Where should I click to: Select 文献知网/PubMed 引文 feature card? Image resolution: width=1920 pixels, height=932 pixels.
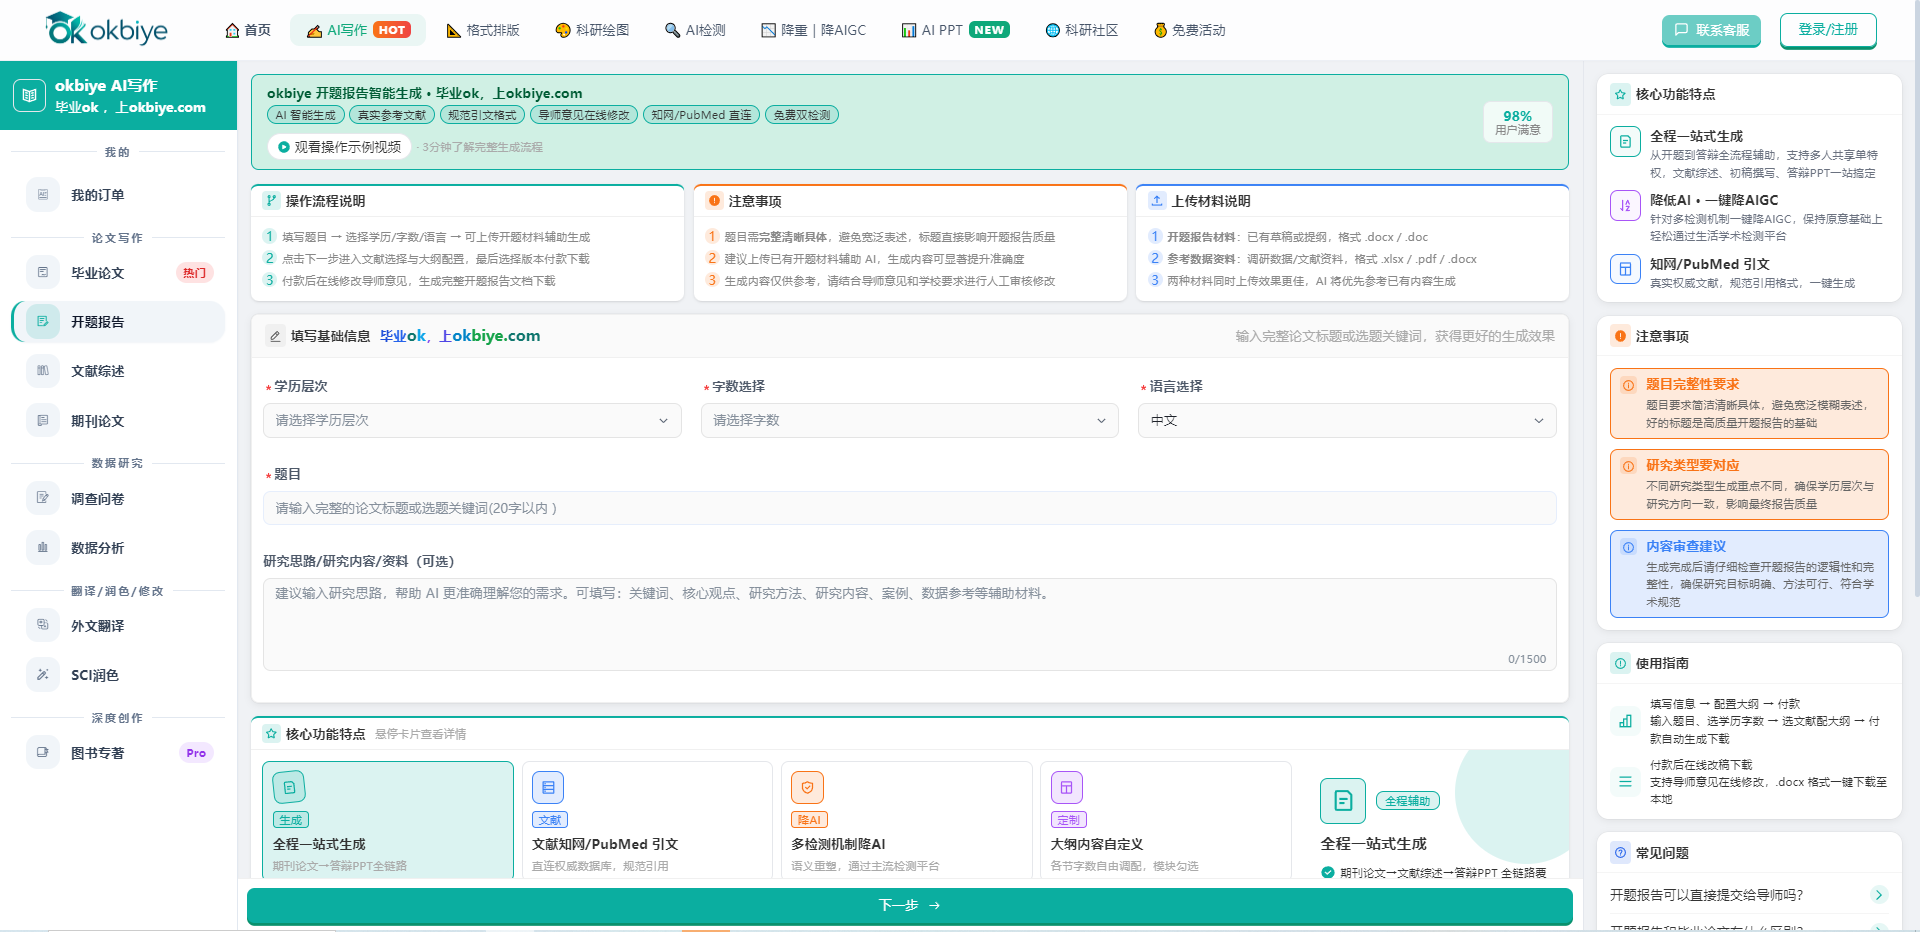647,820
